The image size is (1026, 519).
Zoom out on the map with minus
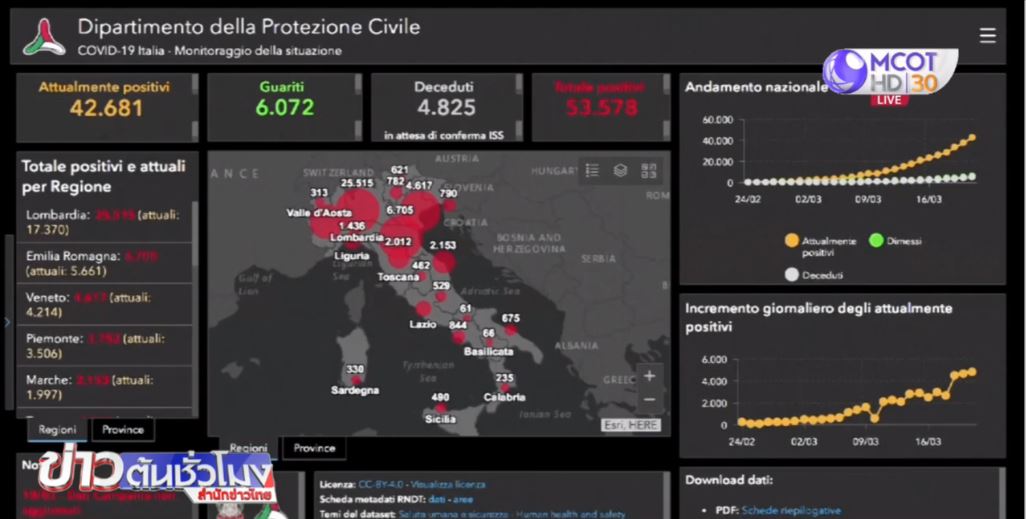[649, 399]
